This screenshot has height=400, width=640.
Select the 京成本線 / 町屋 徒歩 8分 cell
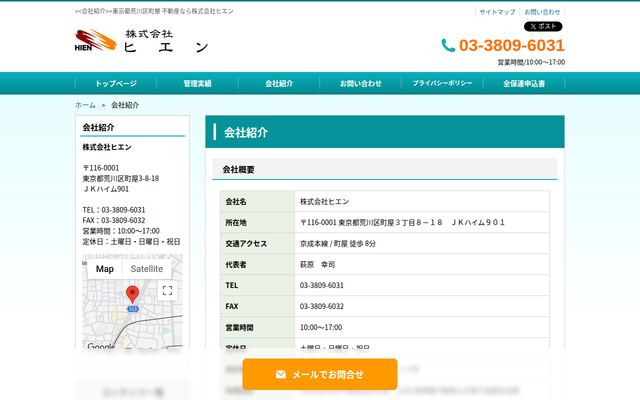tap(422, 243)
